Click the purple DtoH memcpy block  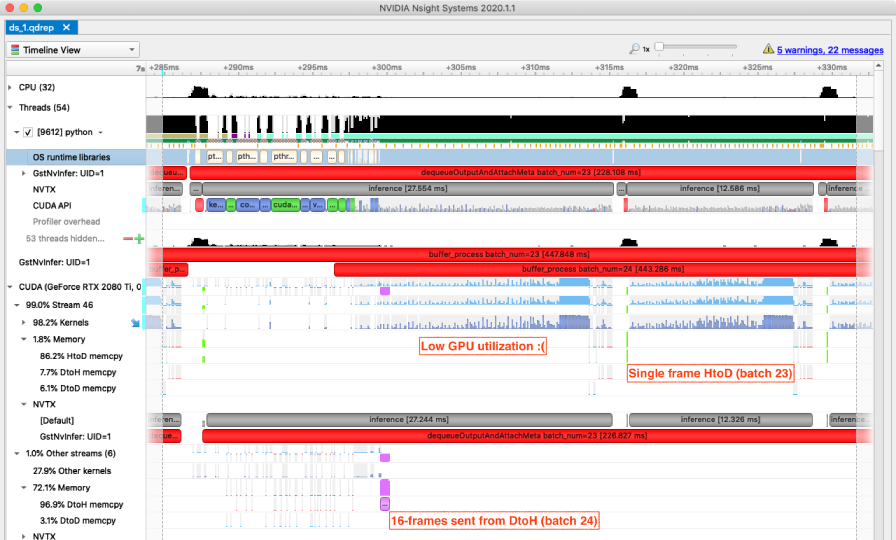[385, 504]
